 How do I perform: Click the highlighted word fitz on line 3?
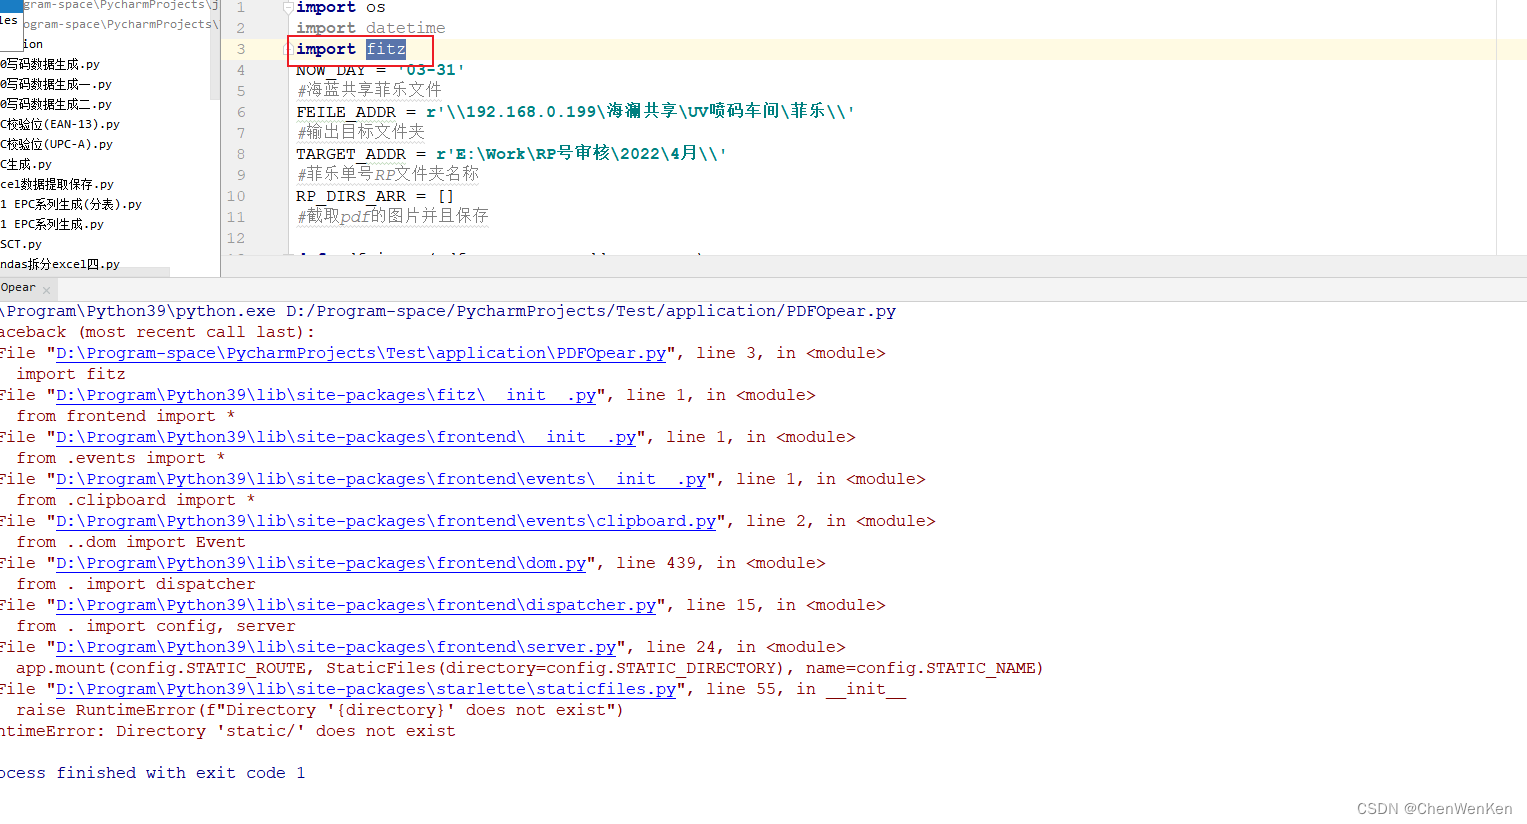pyautogui.click(x=386, y=48)
